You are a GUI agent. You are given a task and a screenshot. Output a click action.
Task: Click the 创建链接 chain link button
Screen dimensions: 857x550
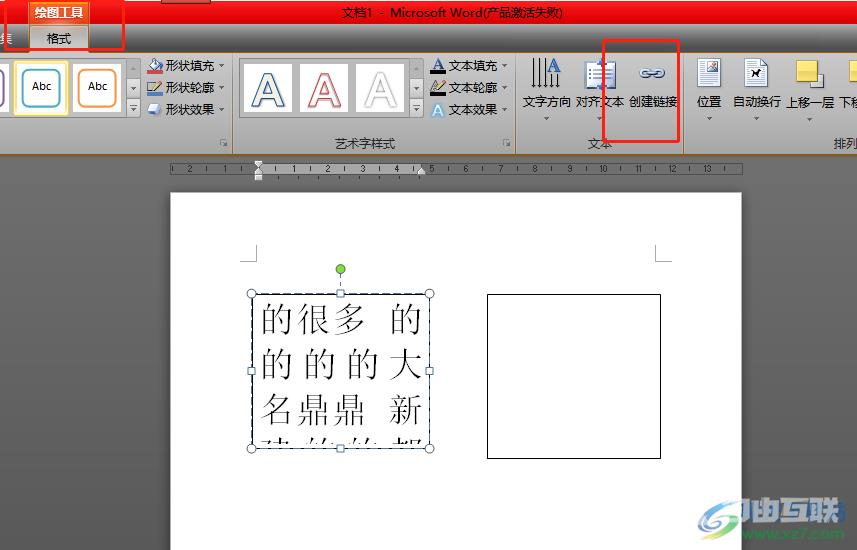pyautogui.click(x=653, y=85)
